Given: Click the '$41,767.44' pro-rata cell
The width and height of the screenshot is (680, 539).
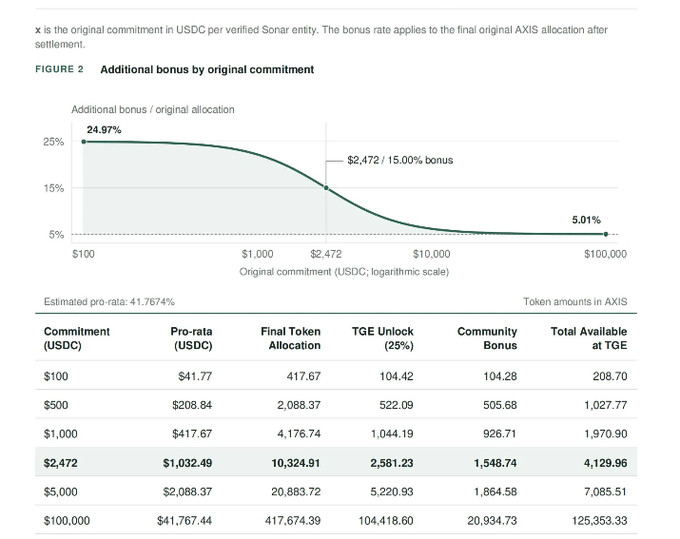Looking at the screenshot, I should [185, 520].
